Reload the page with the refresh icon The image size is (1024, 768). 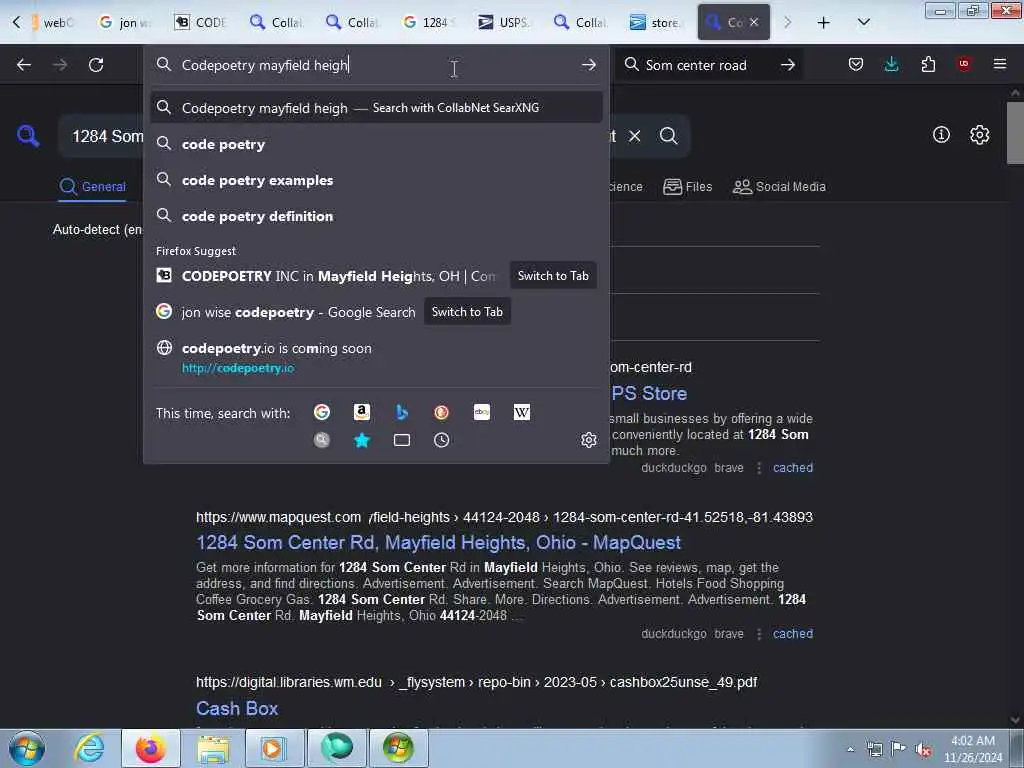click(96, 65)
